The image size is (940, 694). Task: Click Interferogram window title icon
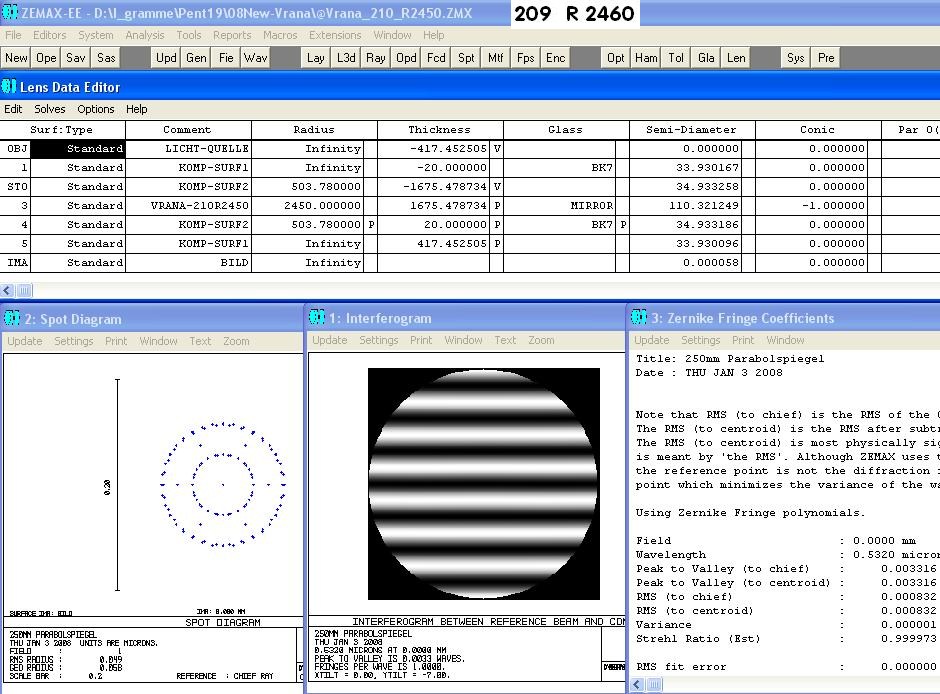(317, 318)
